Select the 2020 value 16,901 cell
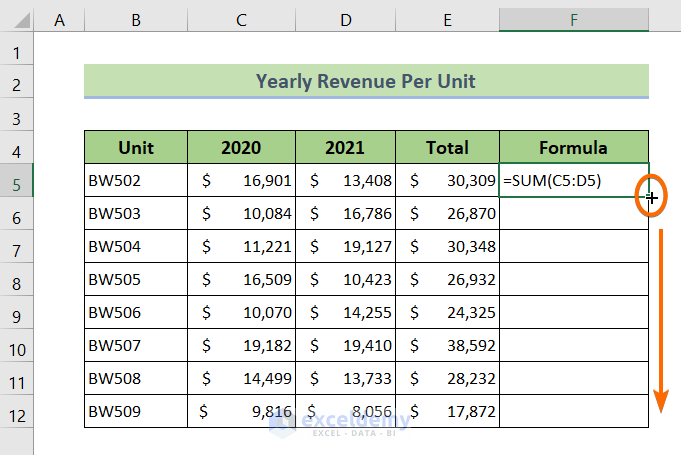Image resolution: width=681 pixels, height=455 pixels. [239, 181]
